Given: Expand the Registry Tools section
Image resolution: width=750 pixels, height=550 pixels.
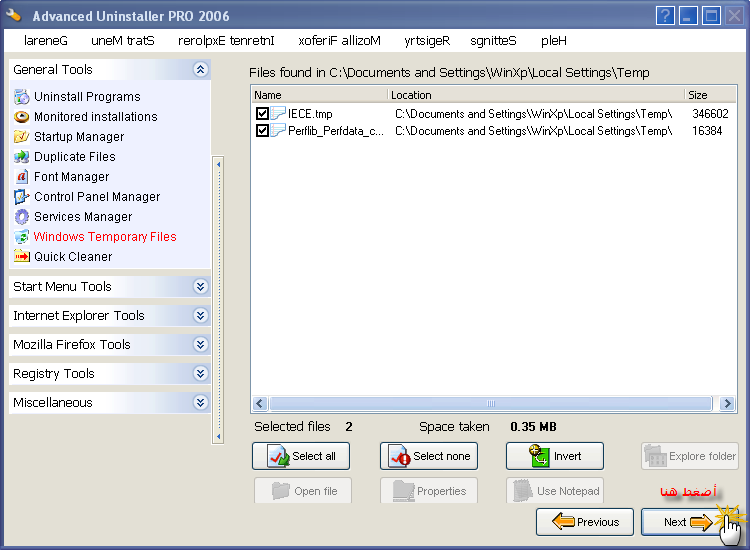Looking at the screenshot, I should tap(200, 374).
